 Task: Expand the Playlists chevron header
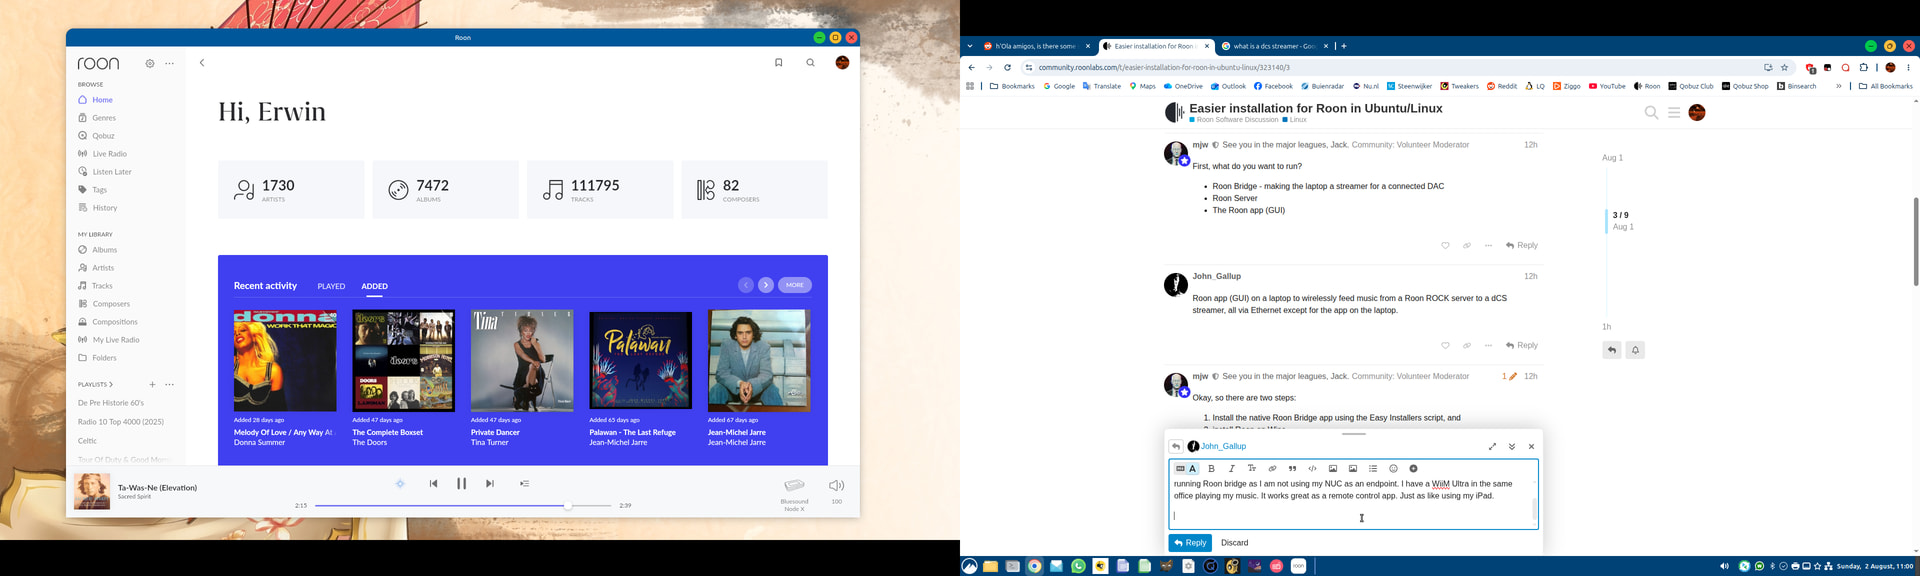click(x=96, y=384)
